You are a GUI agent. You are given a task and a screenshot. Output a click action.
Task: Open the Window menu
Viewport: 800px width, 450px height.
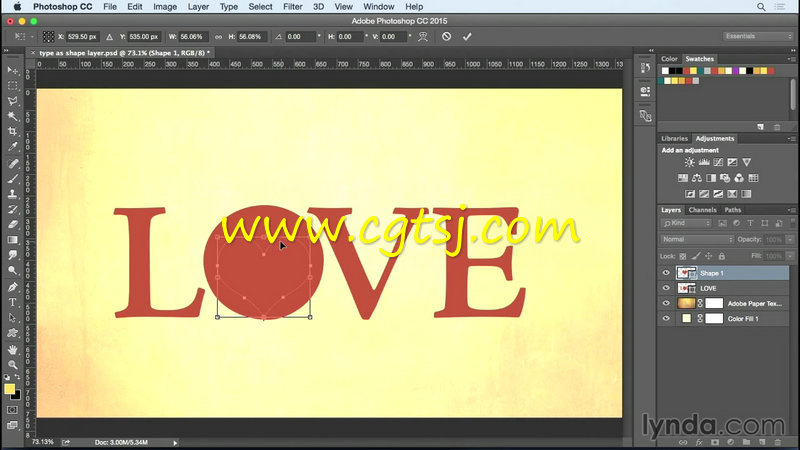[x=379, y=7]
